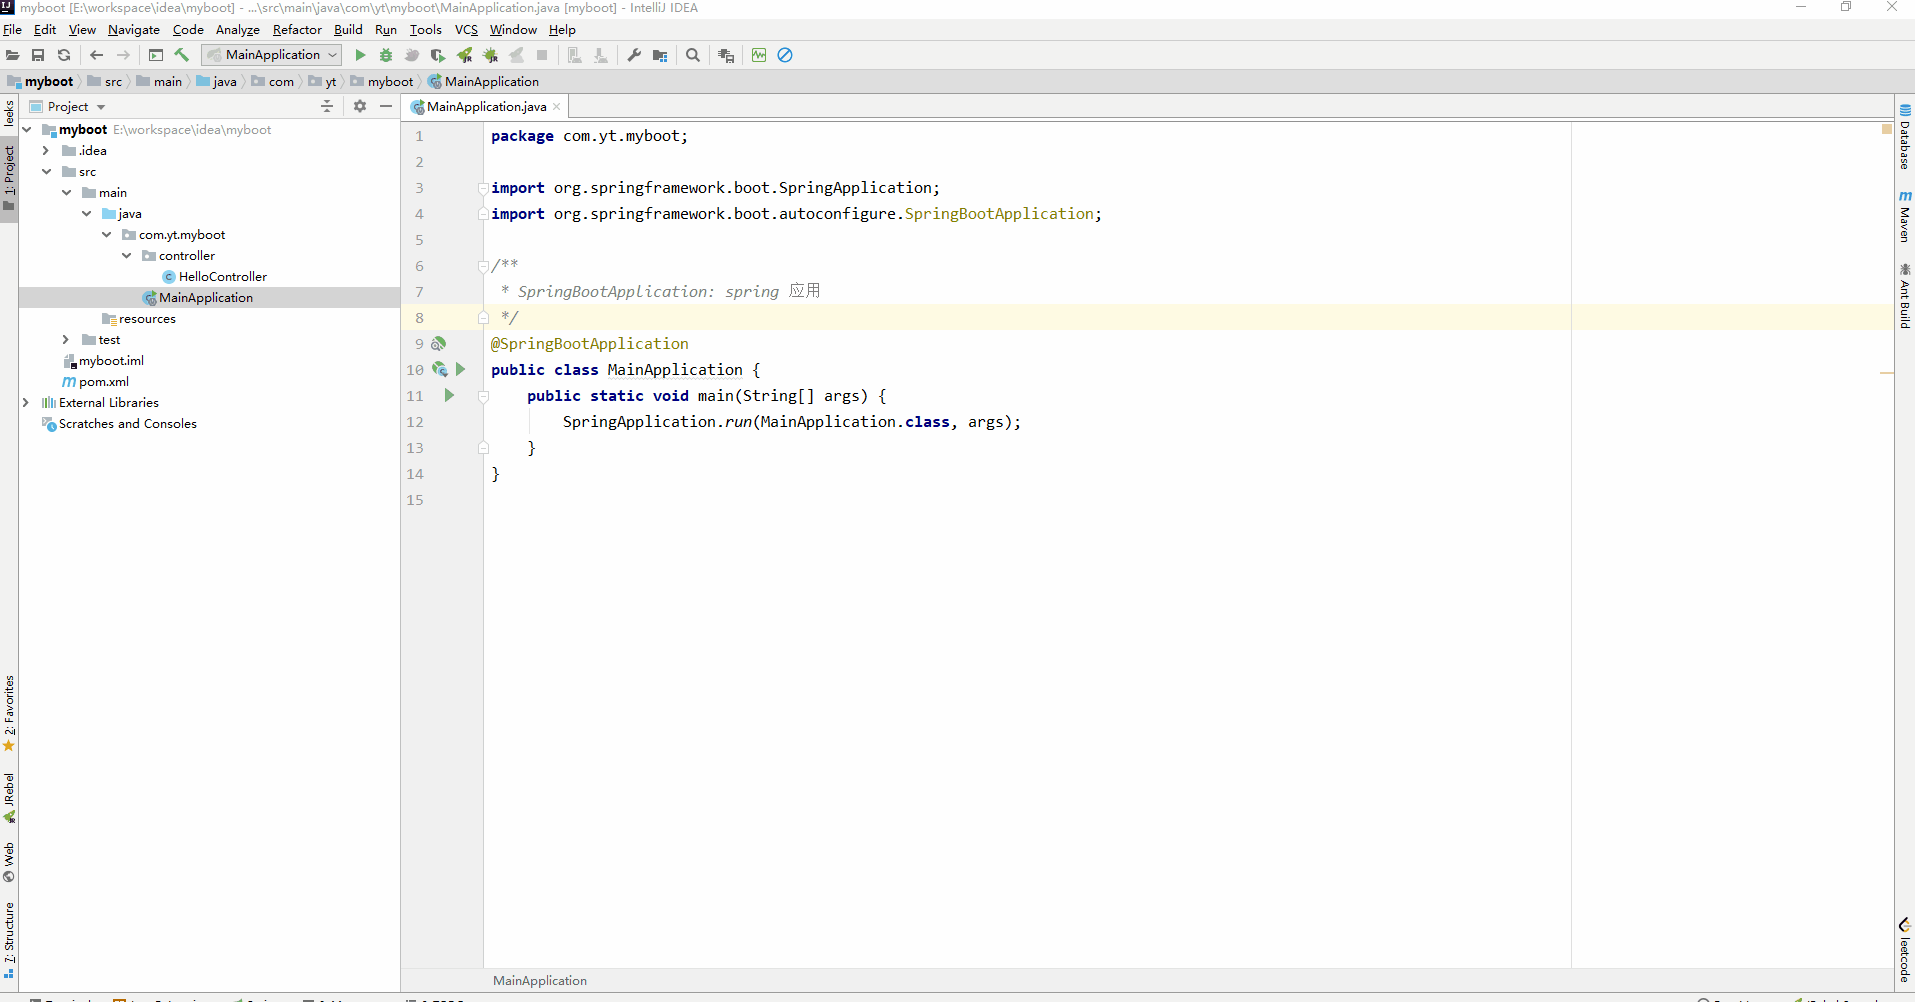Close the MainApplication.java editor tab
Screen dimensions: 1915x1002
point(557,107)
